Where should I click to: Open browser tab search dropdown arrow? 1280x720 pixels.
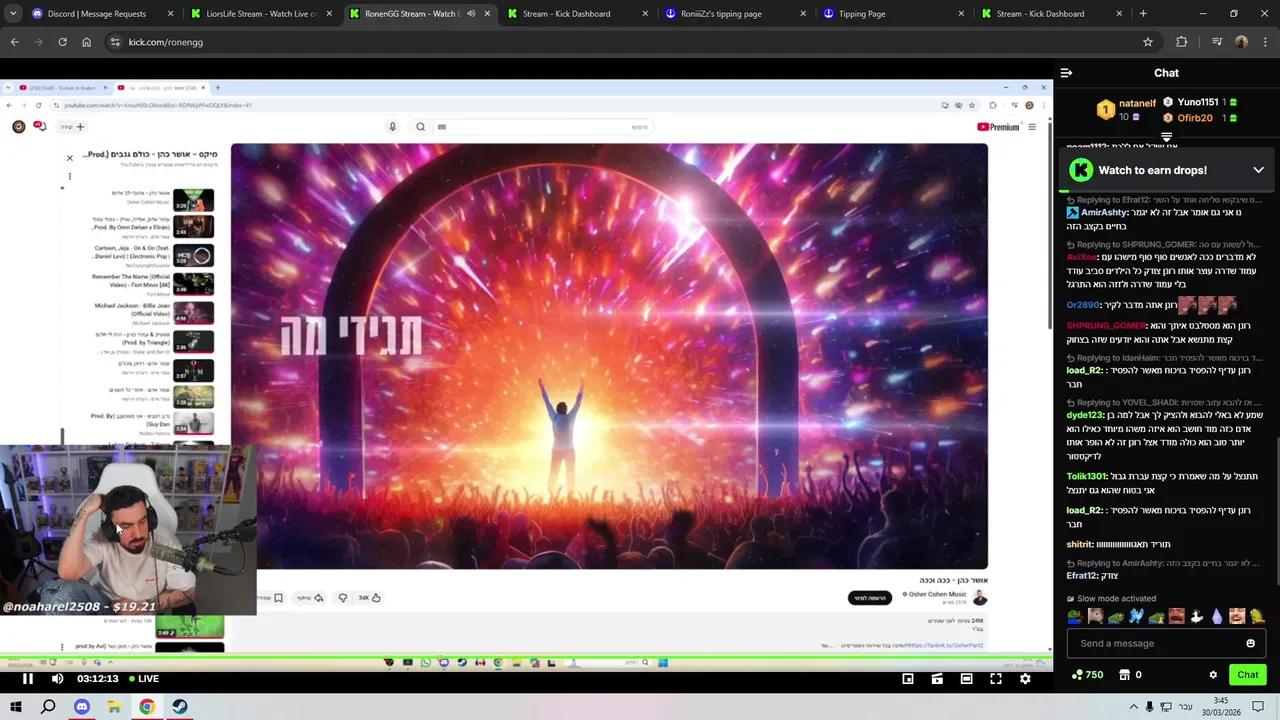pos(14,14)
